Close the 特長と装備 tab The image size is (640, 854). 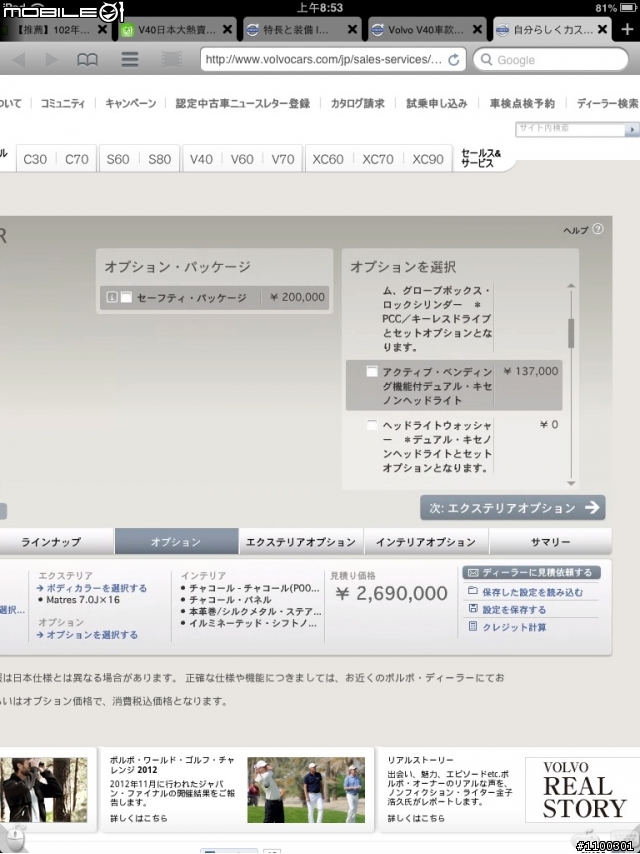click(352, 29)
